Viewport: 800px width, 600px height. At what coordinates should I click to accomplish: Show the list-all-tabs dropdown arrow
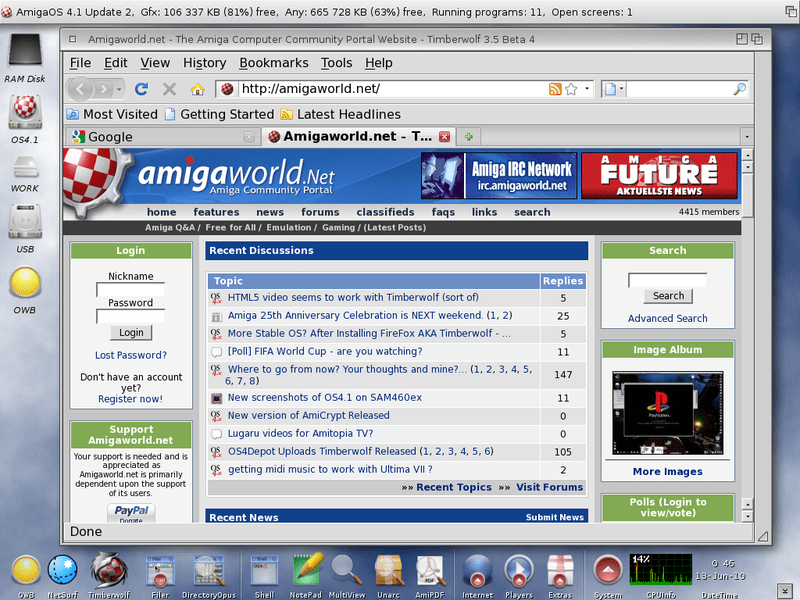click(x=747, y=137)
